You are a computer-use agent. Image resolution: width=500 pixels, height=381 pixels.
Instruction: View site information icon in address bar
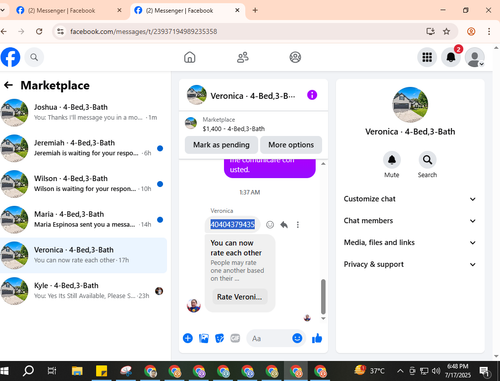[60, 31]
